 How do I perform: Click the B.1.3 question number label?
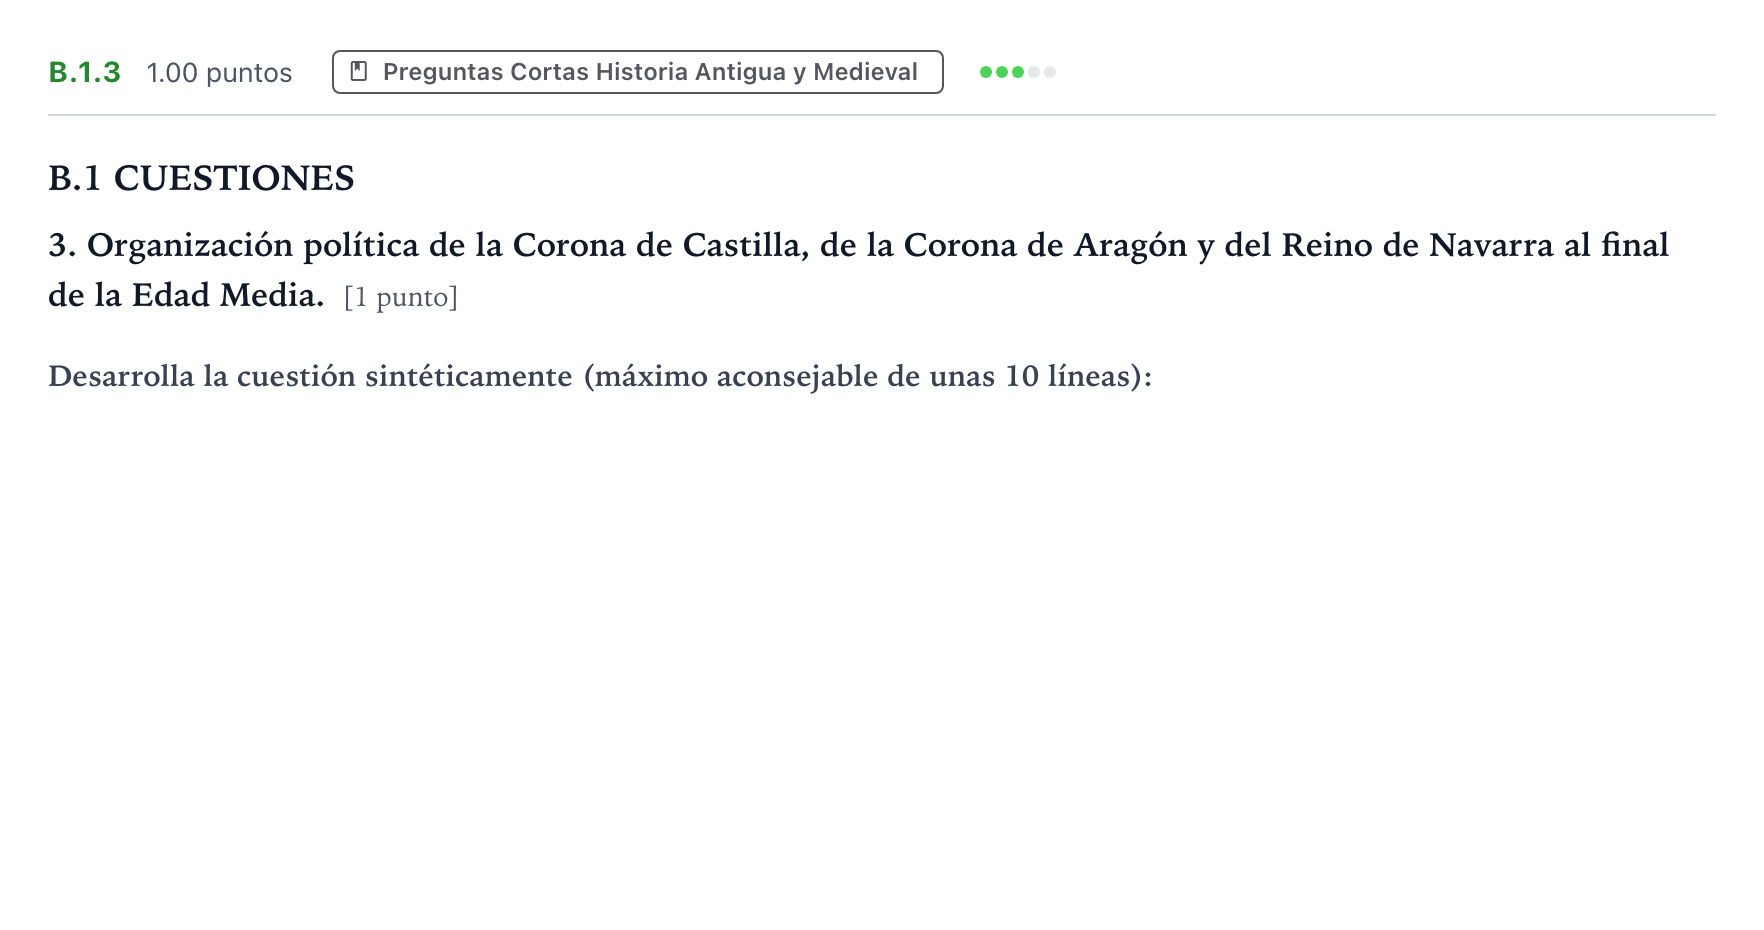tap(85, 72)
